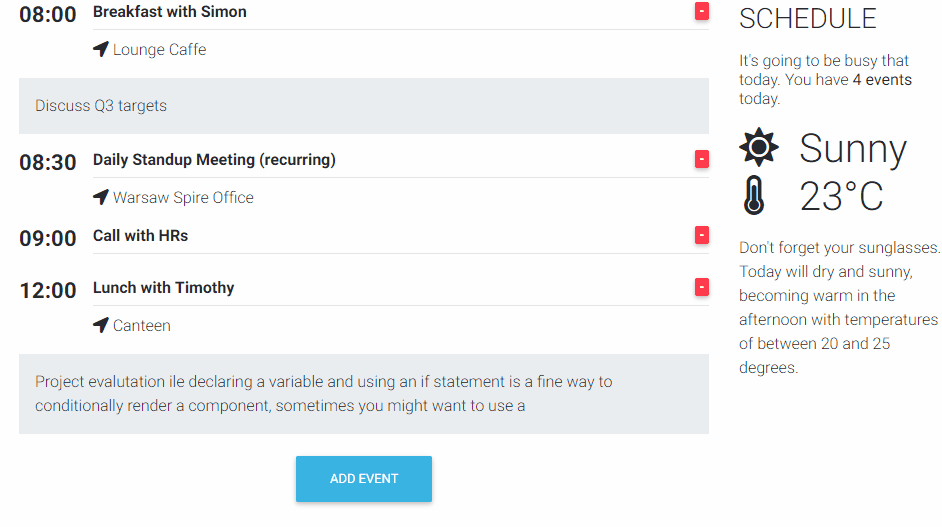Click the Discuss Q3 targets description box
This screenshot has height=527, width=942.
pos(363,106)
